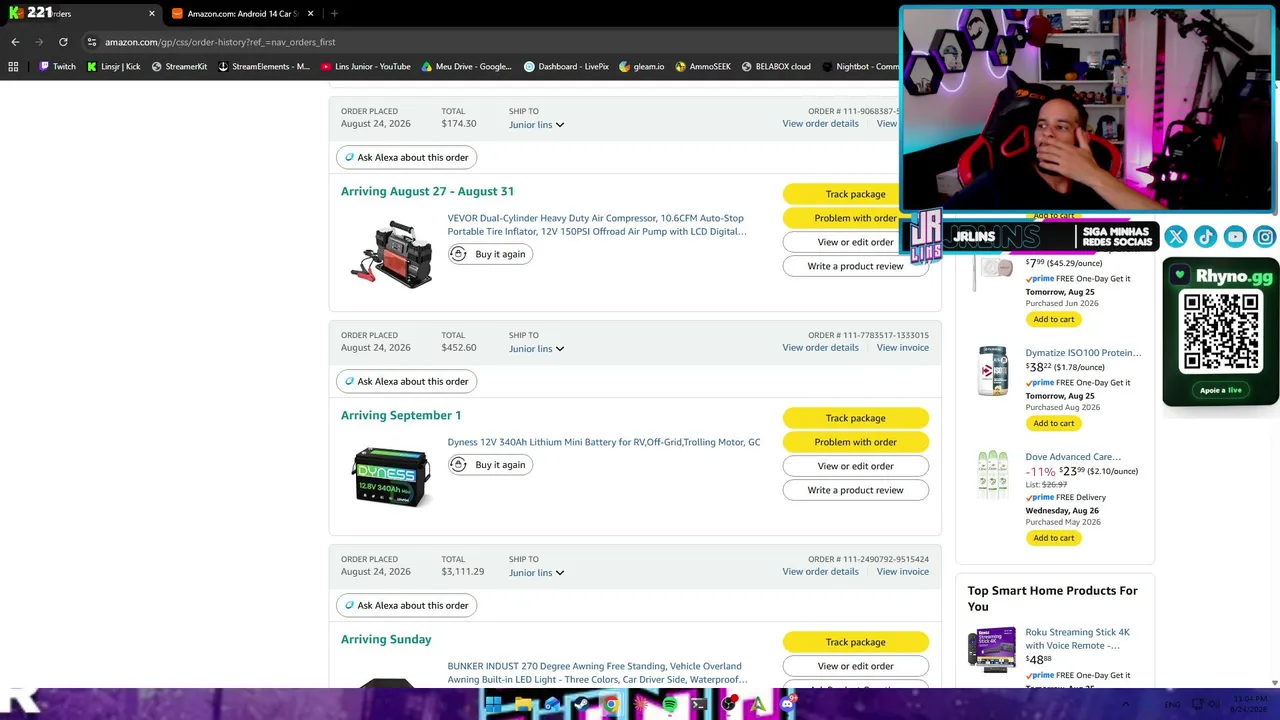
Task: Open the apps grid in bookmarks bar
Action: (x=13, y=67)
